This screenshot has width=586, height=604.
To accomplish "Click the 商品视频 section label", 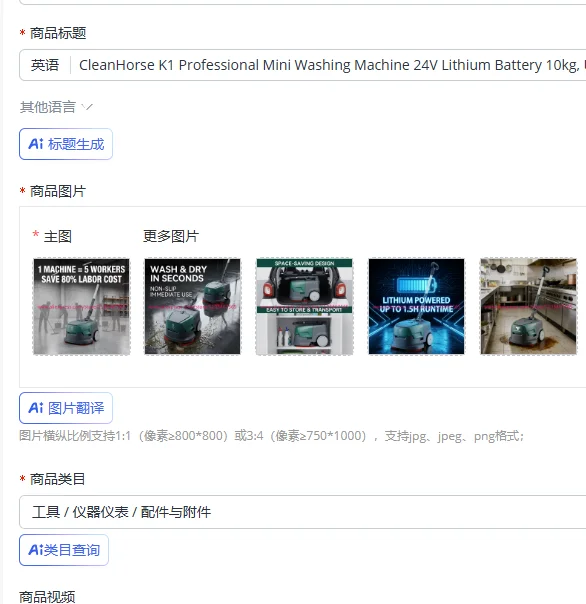I will (x=47, y=597).
